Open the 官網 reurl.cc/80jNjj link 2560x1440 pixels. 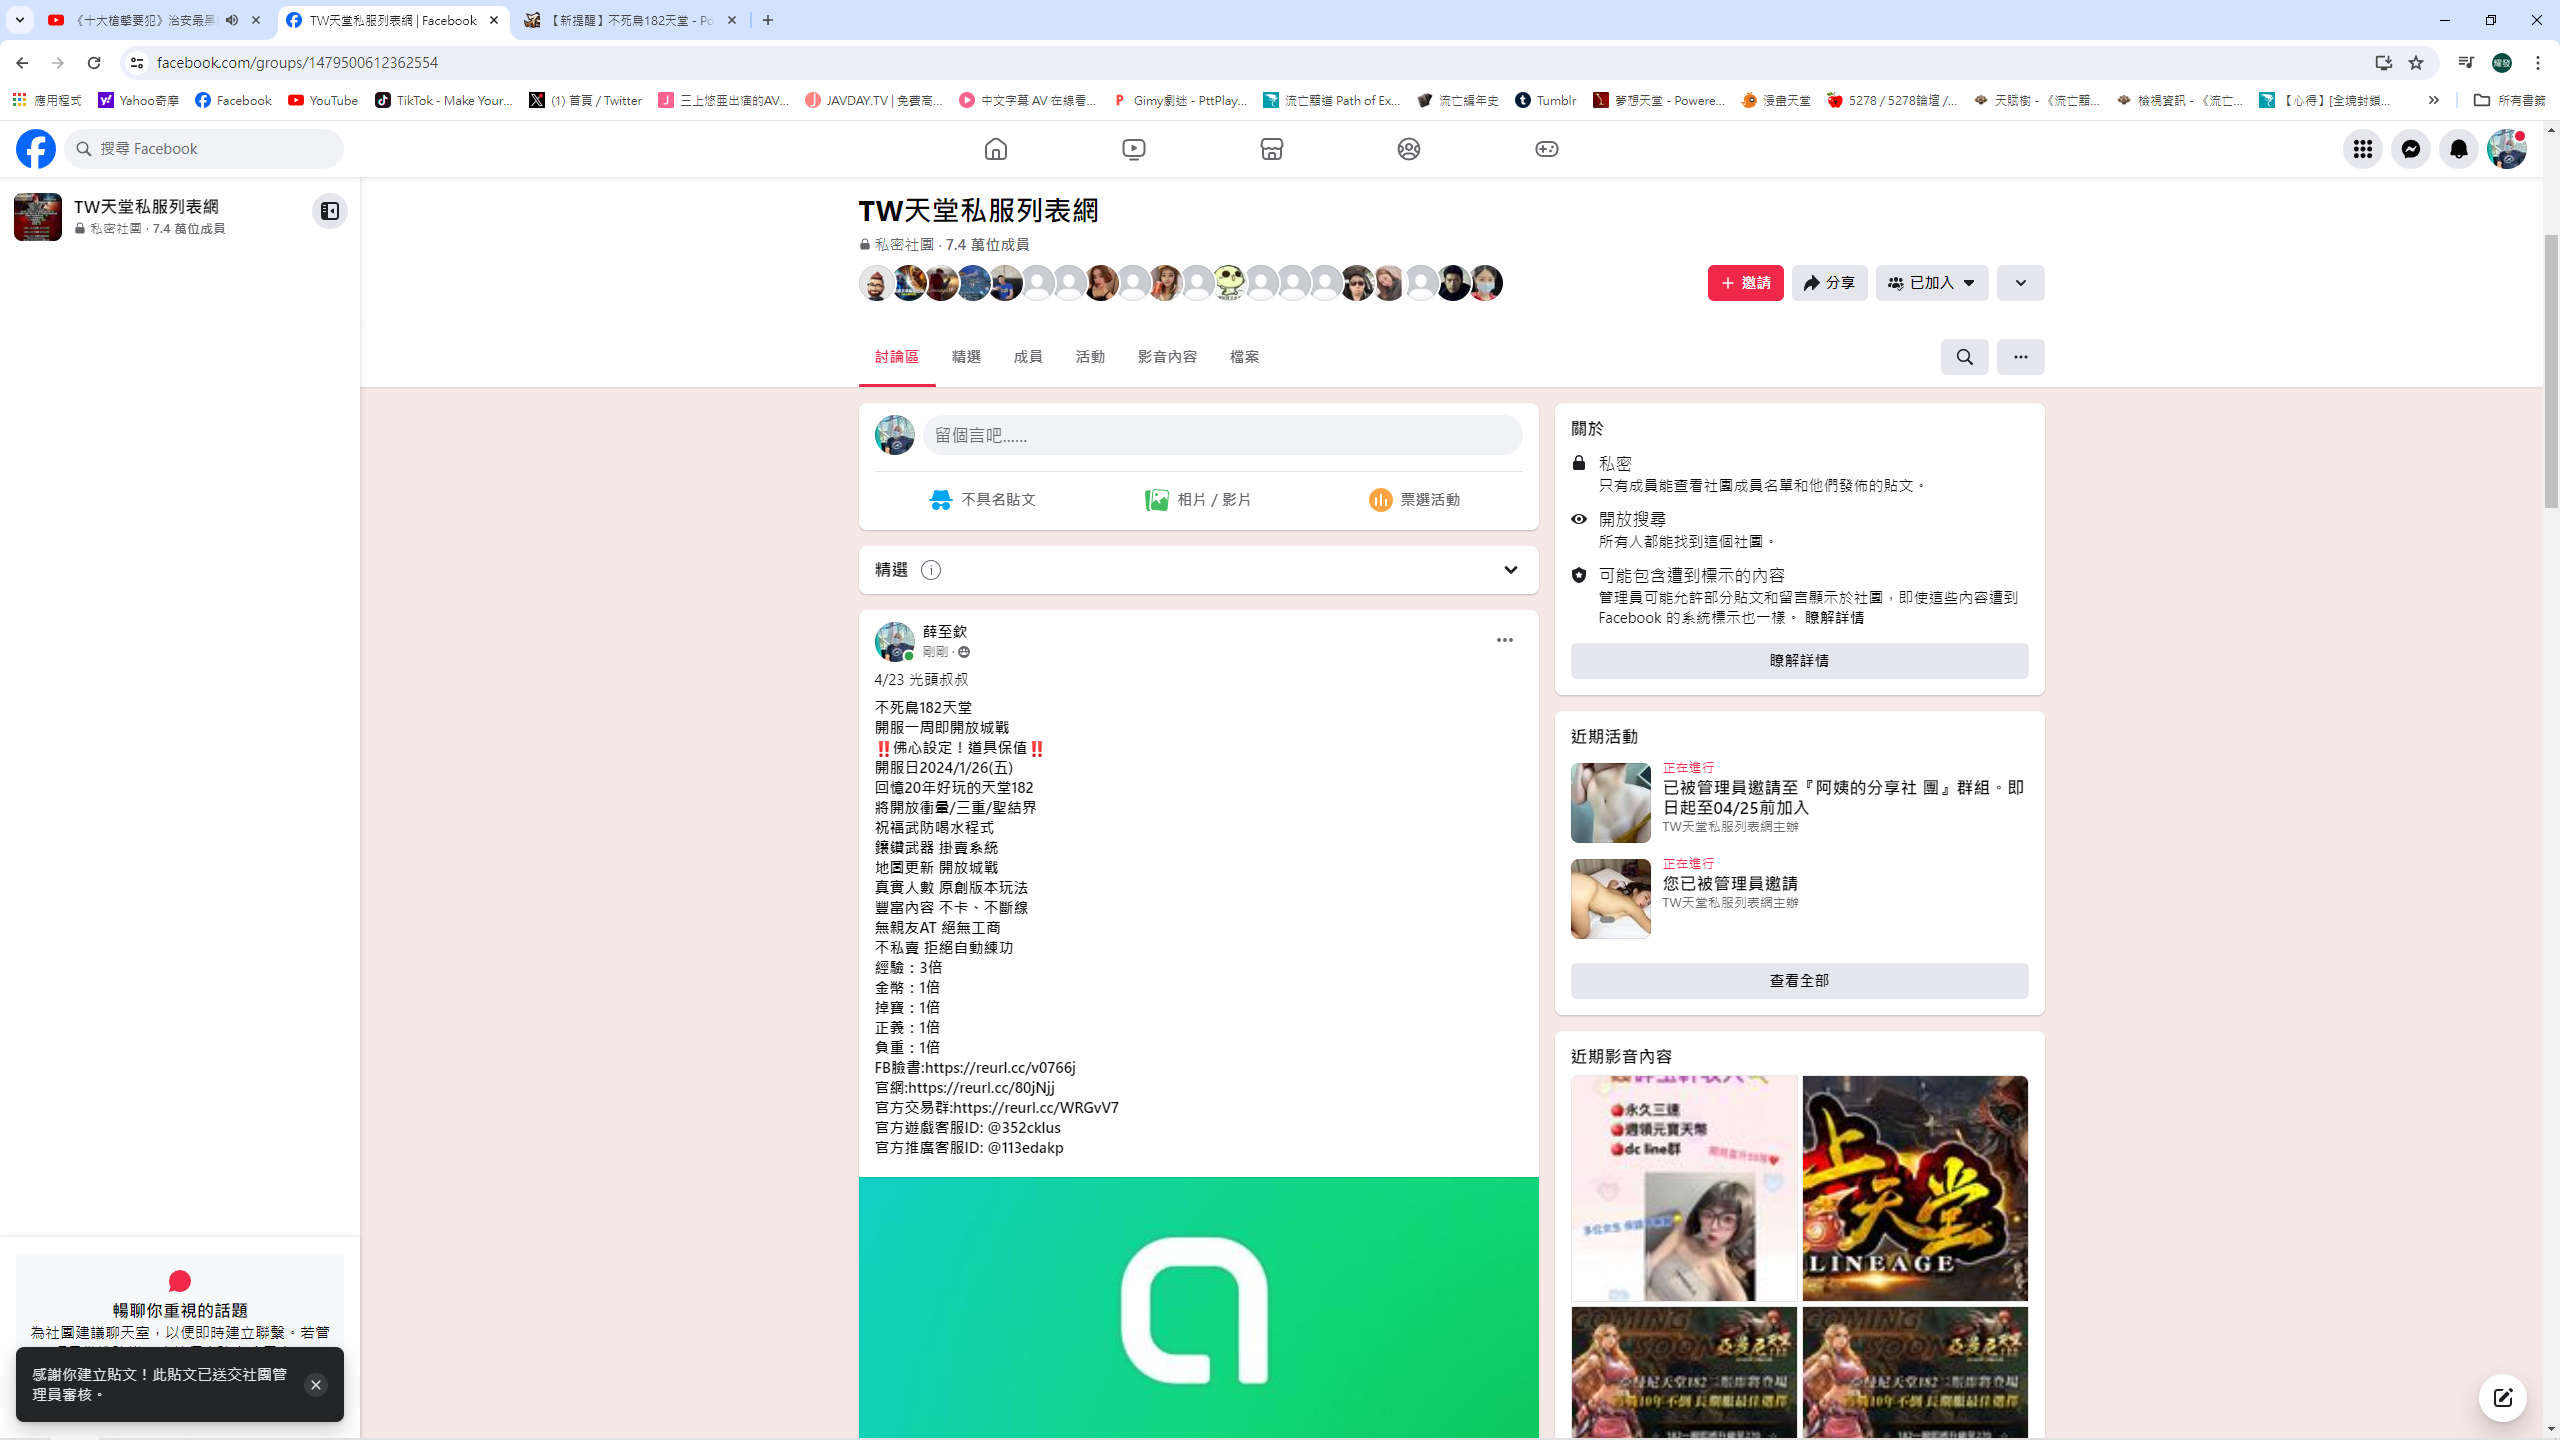[981, 1088]
